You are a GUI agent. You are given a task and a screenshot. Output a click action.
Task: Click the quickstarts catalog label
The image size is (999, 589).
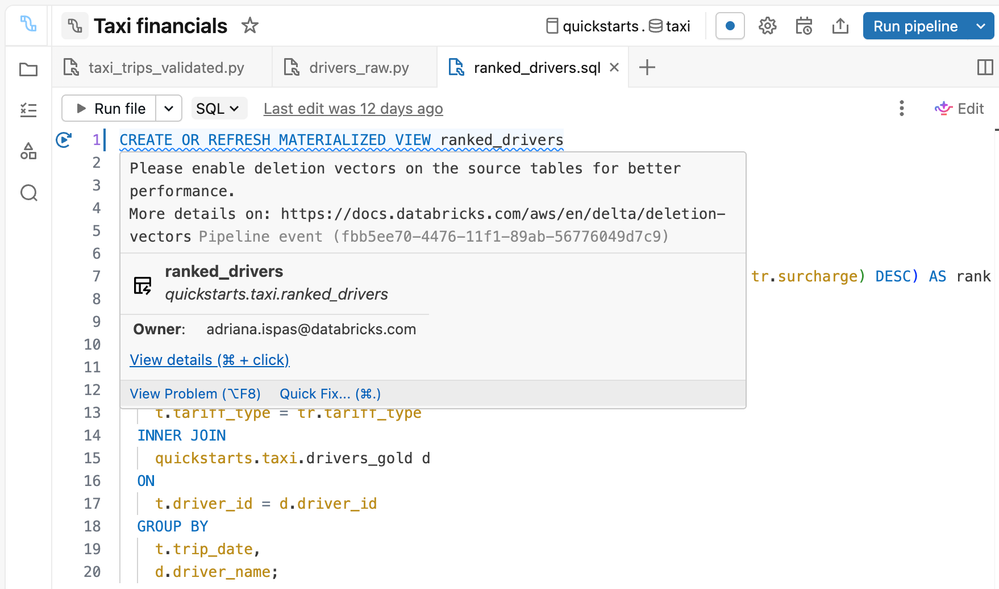[593, 26]
